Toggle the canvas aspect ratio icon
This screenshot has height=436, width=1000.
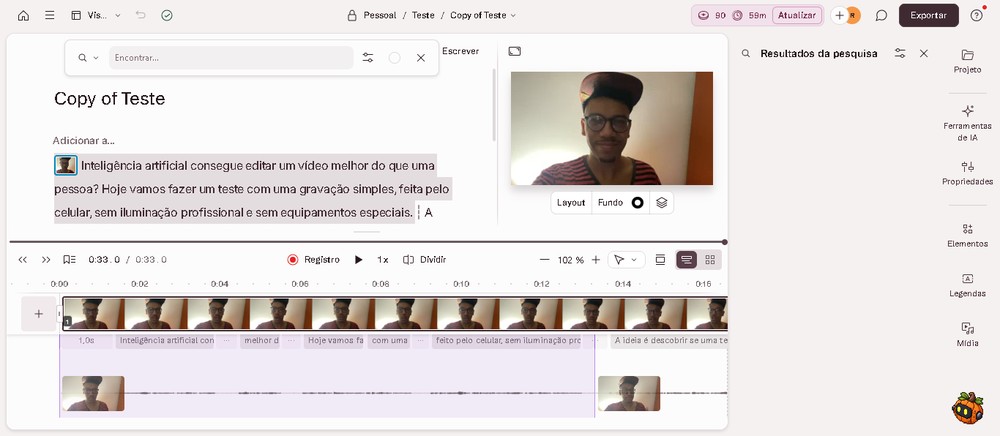tap(515, 51)
